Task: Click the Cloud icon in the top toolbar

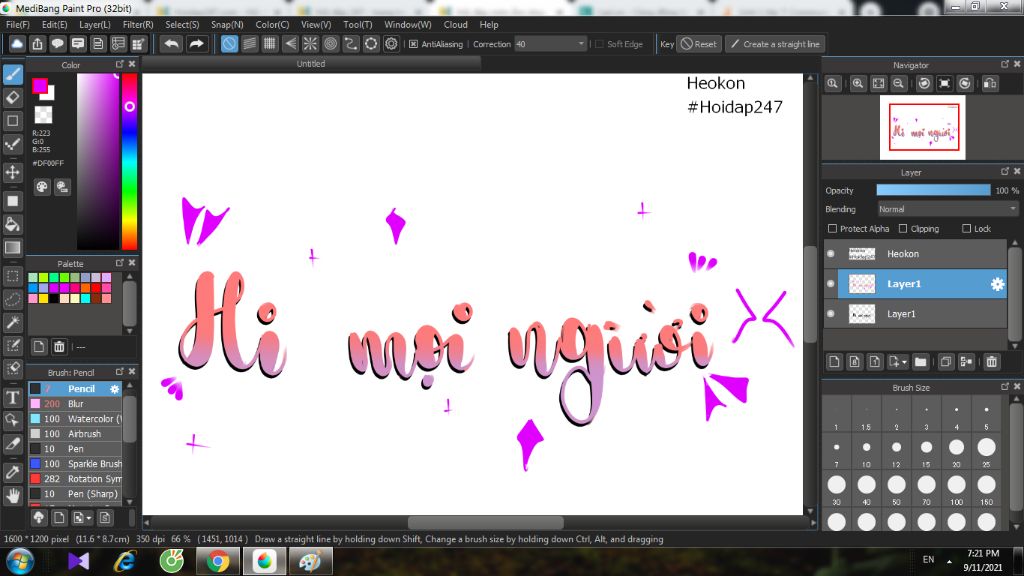Action: tap(17, 44)
